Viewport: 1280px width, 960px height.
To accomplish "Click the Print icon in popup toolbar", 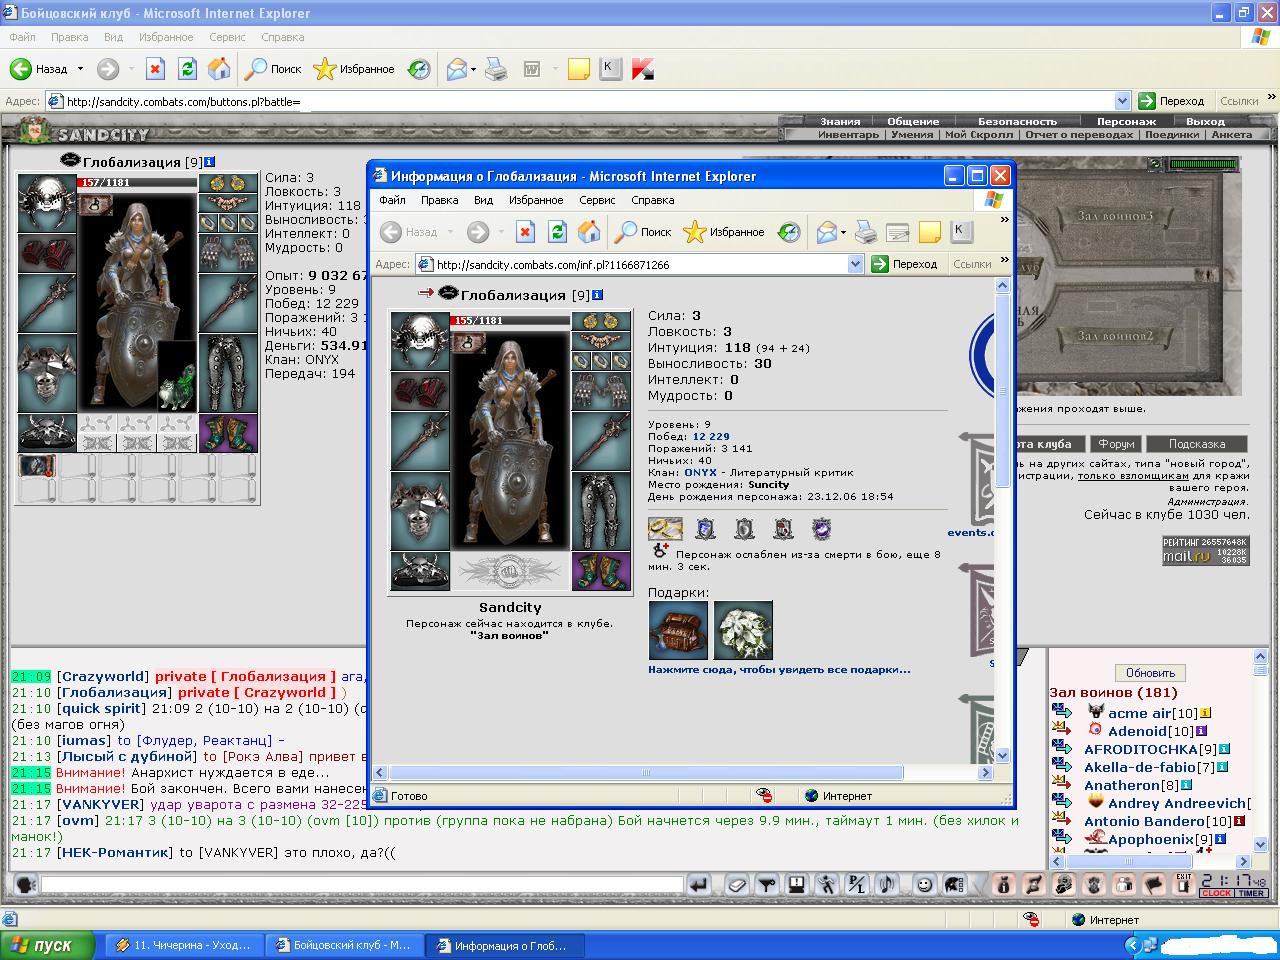I will click(x=866, y=232).
